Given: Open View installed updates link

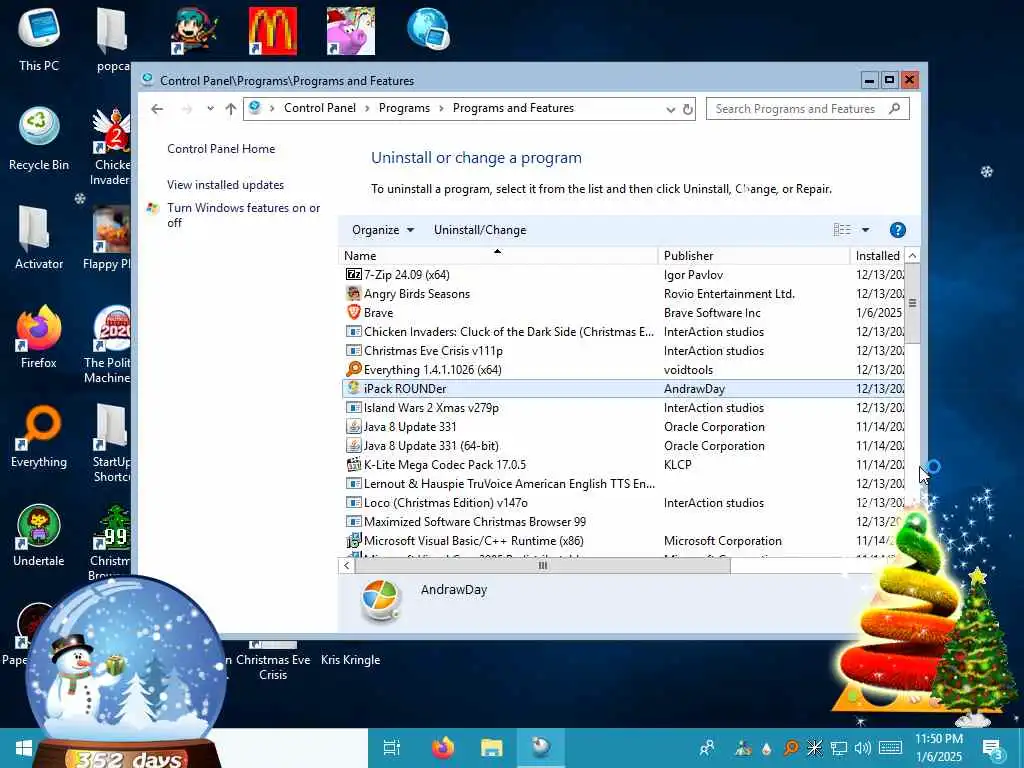Looking at the screenshot, I should coord(225,185).
